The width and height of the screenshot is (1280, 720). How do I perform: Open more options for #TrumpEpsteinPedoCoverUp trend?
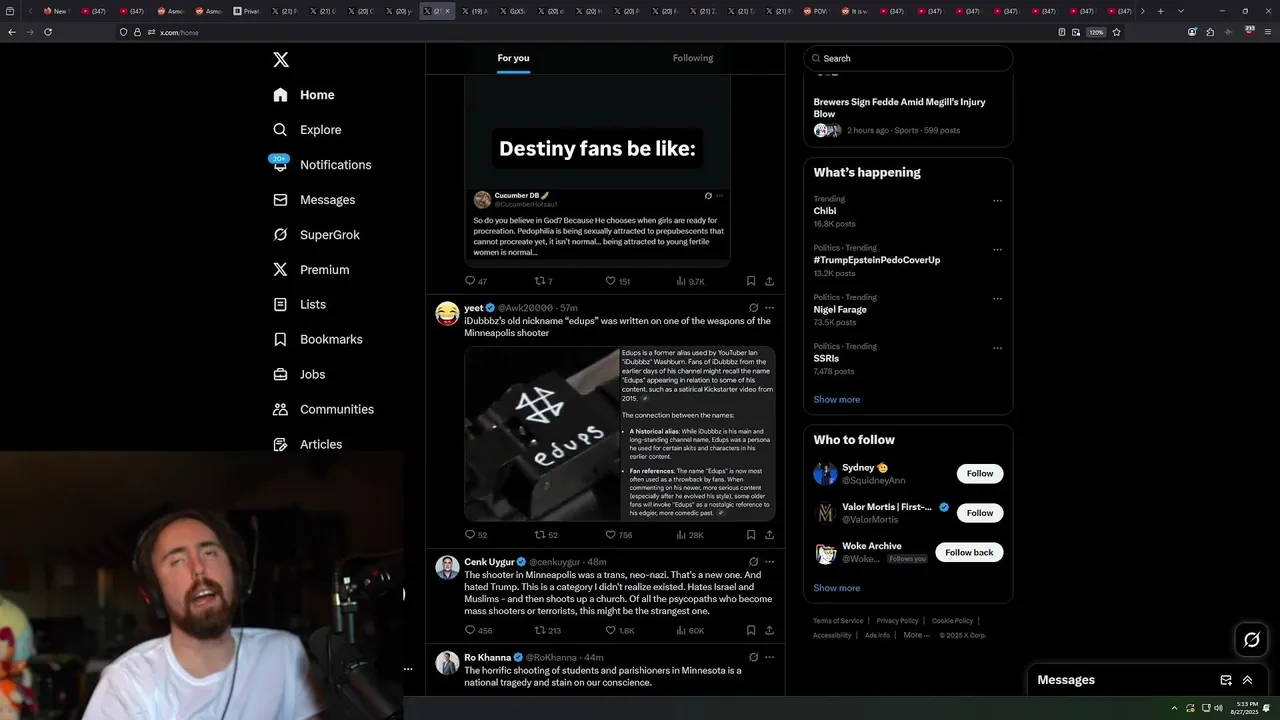pos(997,250)
